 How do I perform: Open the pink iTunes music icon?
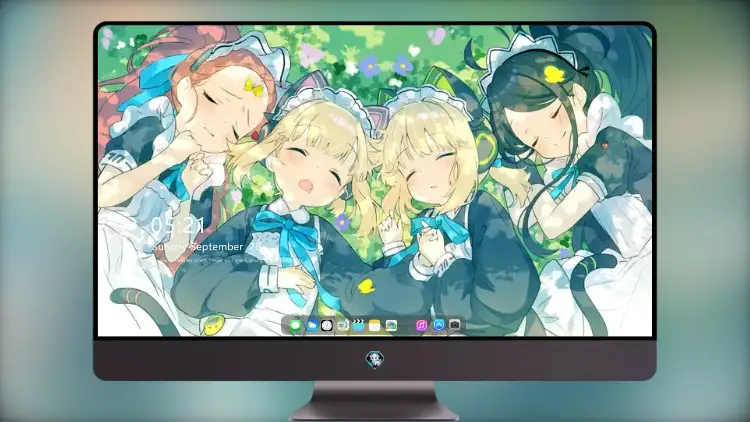click(x=421, y=325)
